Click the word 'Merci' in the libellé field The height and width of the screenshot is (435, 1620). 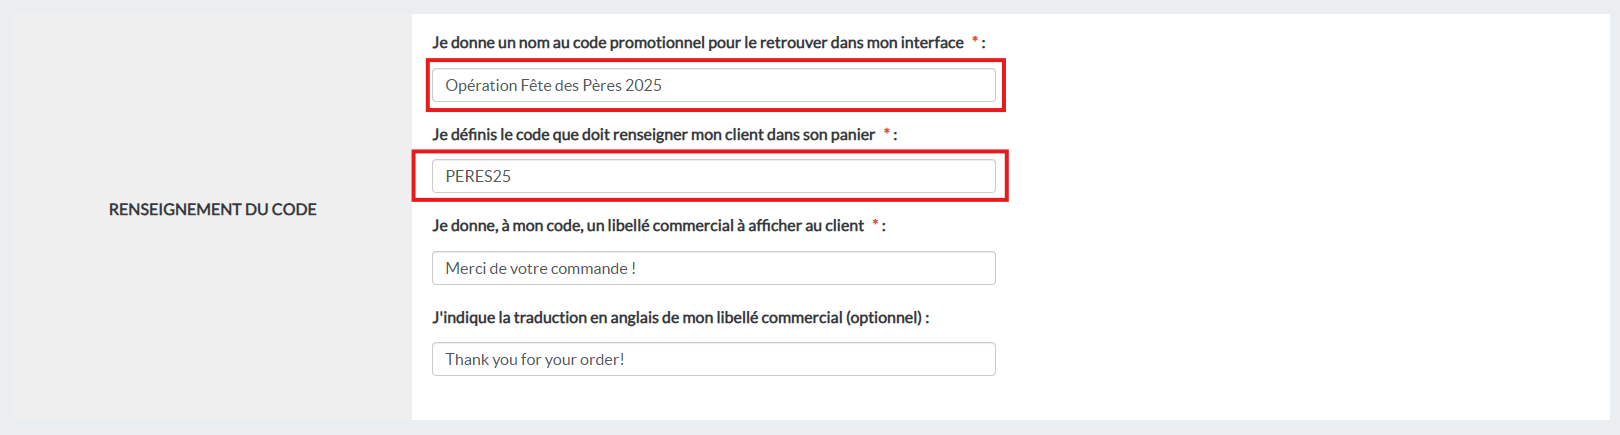465,269
